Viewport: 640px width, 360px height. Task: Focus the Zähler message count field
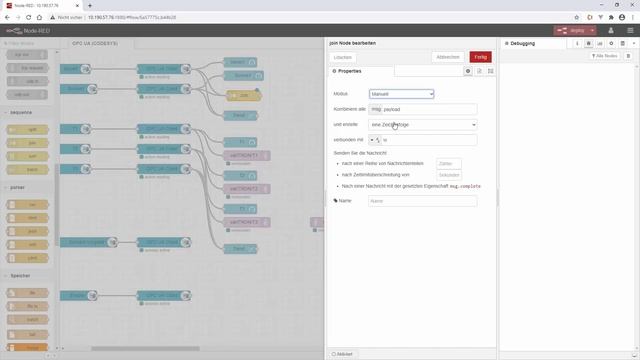point(449,164)
